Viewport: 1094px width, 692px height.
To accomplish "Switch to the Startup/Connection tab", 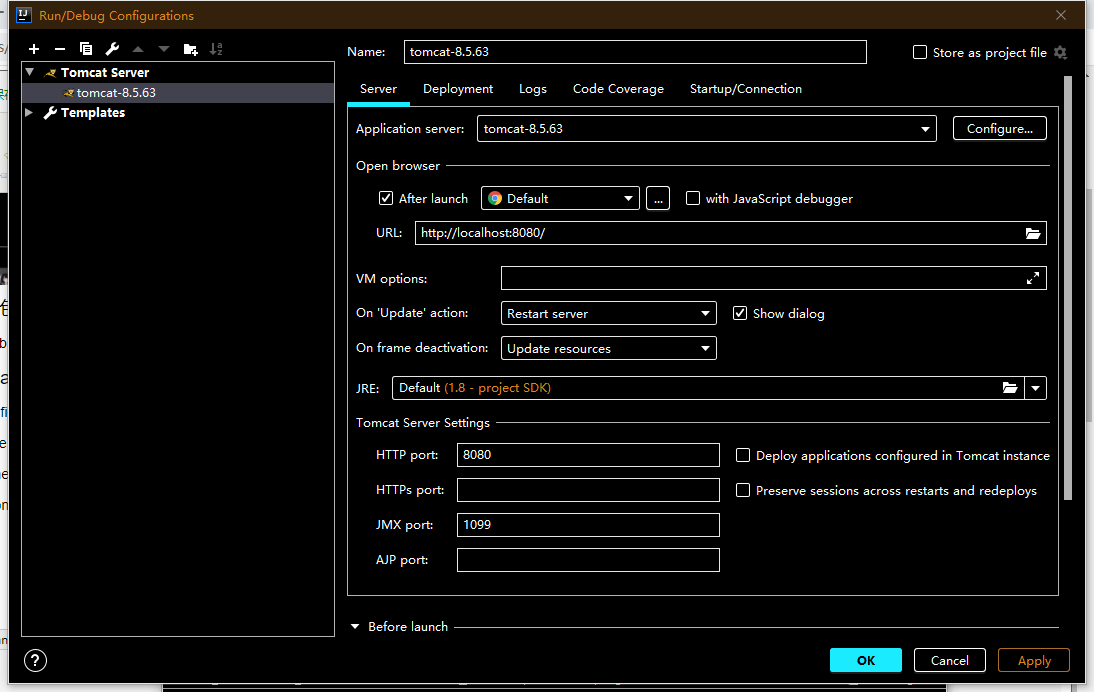I will [746, 89].
